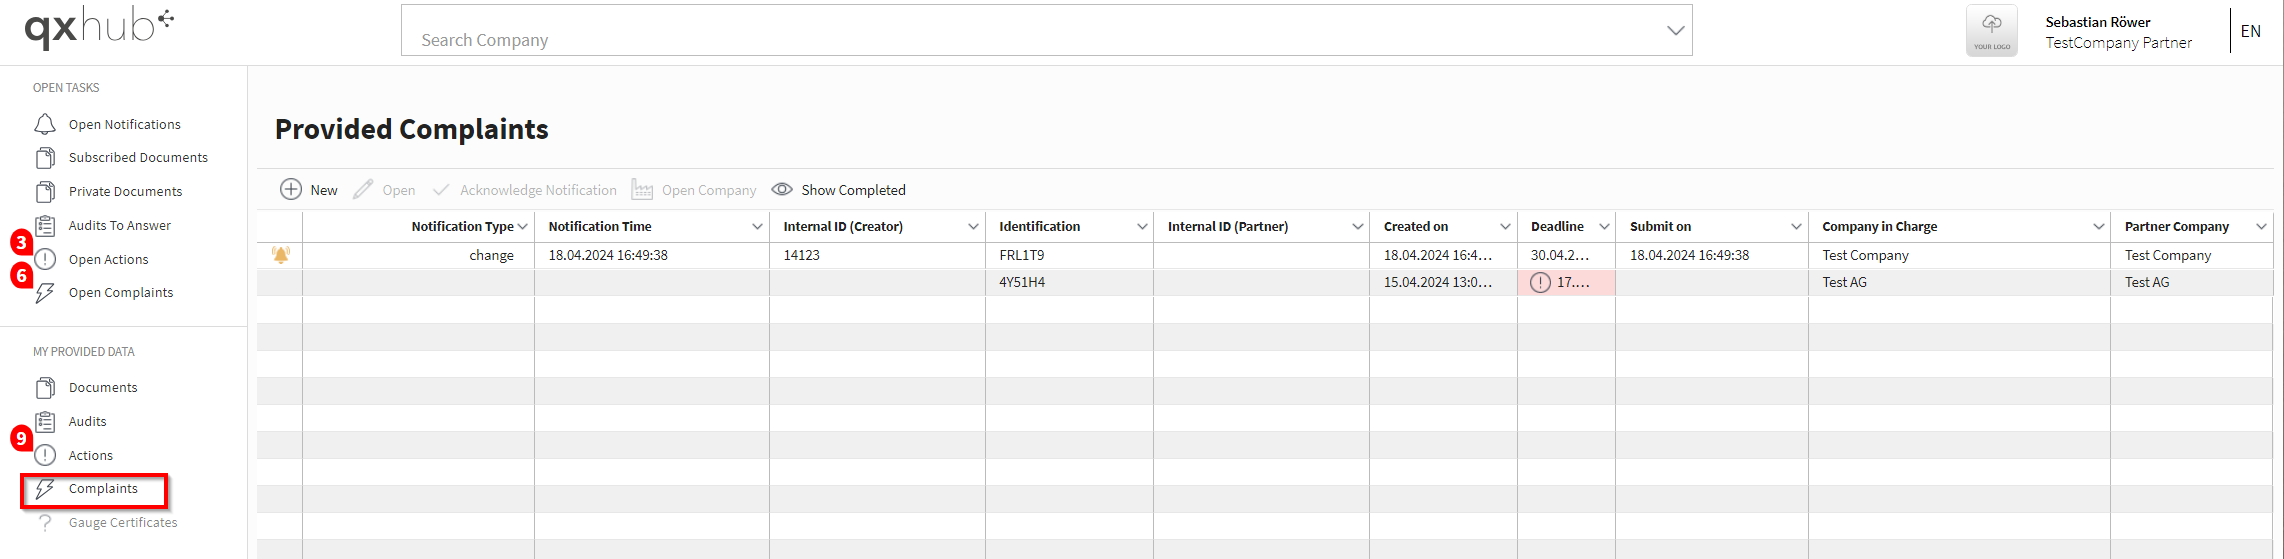Open the Open Complaints lightning icon
Viewport: 2284px width, 559px height.
coord(45,293)
